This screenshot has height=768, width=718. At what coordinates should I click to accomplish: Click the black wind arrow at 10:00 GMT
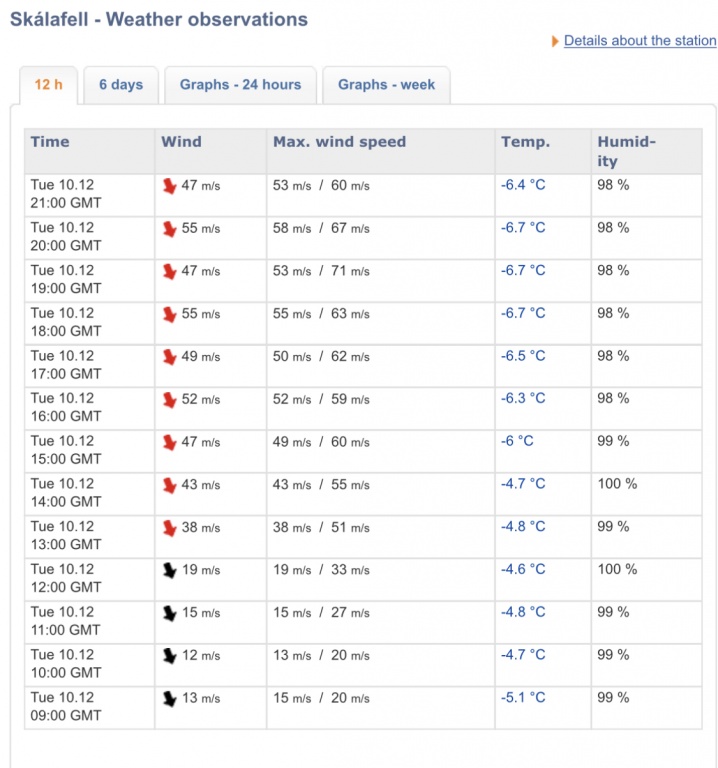169,656
